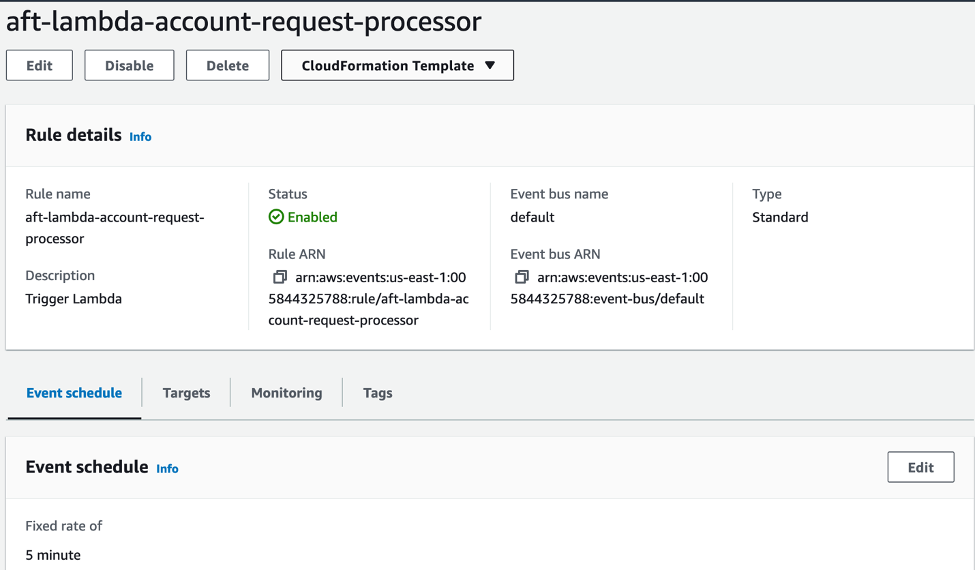Copy the Rule ARN with copy icon

pyautogui.click(x=280, y=277)
